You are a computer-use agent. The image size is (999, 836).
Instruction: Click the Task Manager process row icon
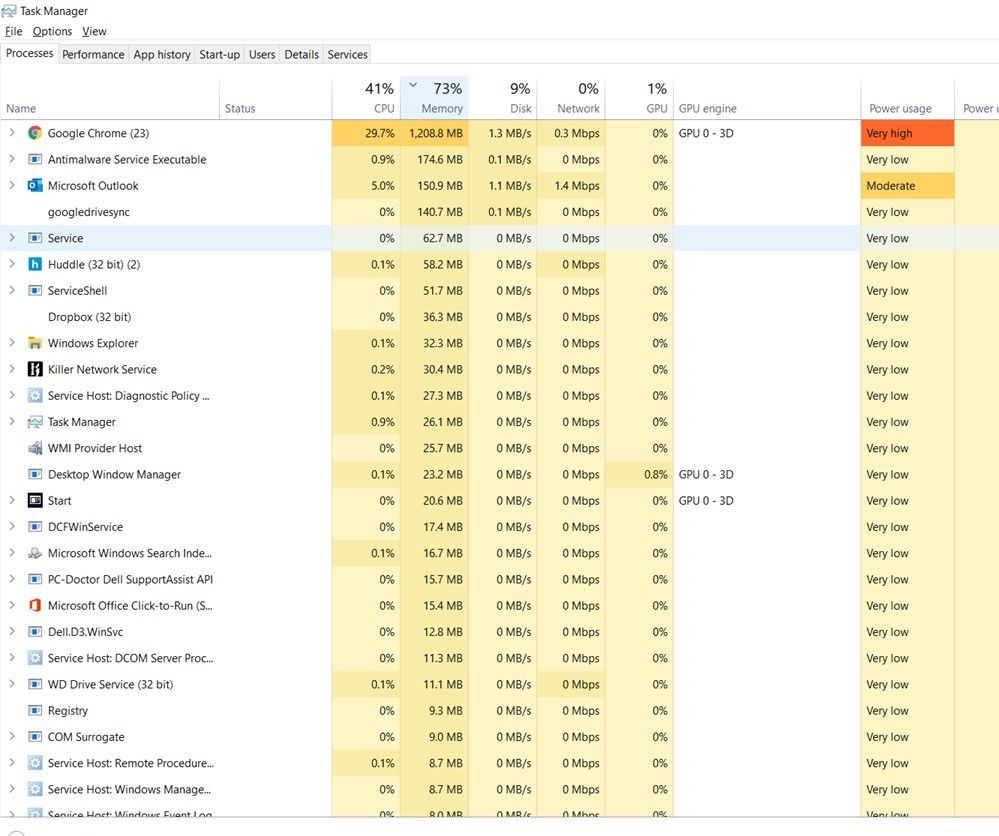coord(35,422)
